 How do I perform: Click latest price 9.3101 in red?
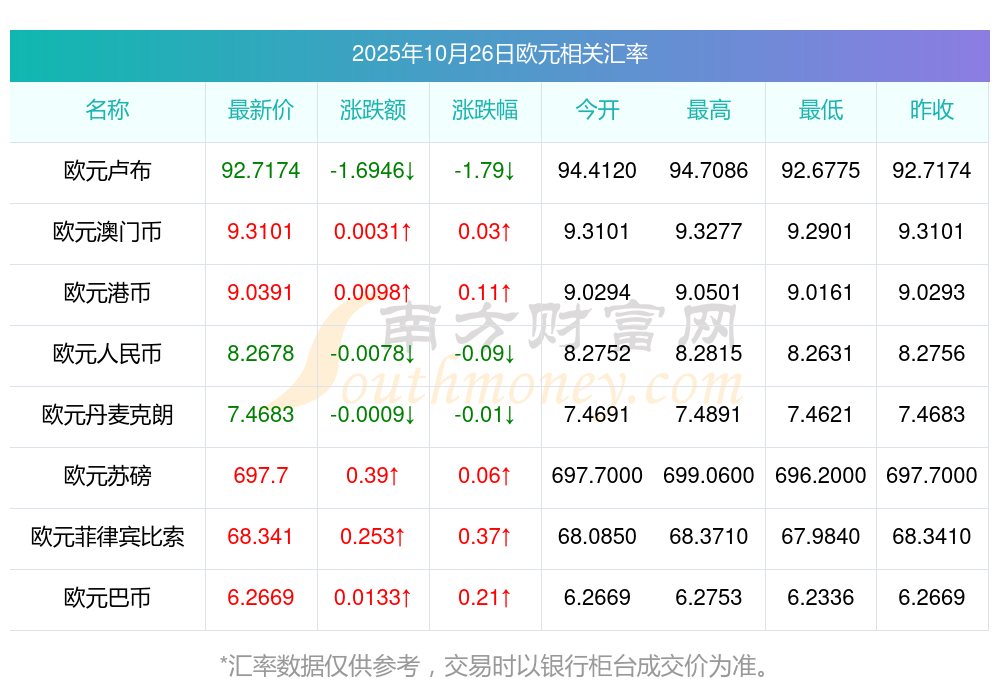coord(260,231)
